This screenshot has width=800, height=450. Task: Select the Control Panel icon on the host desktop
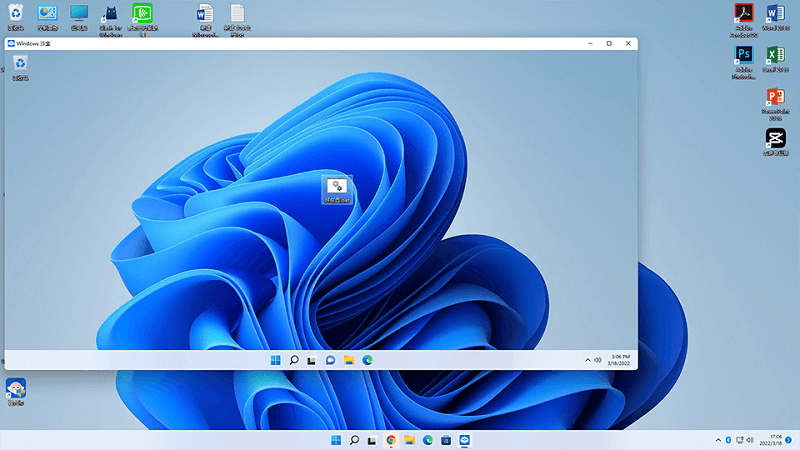[47, 17]
